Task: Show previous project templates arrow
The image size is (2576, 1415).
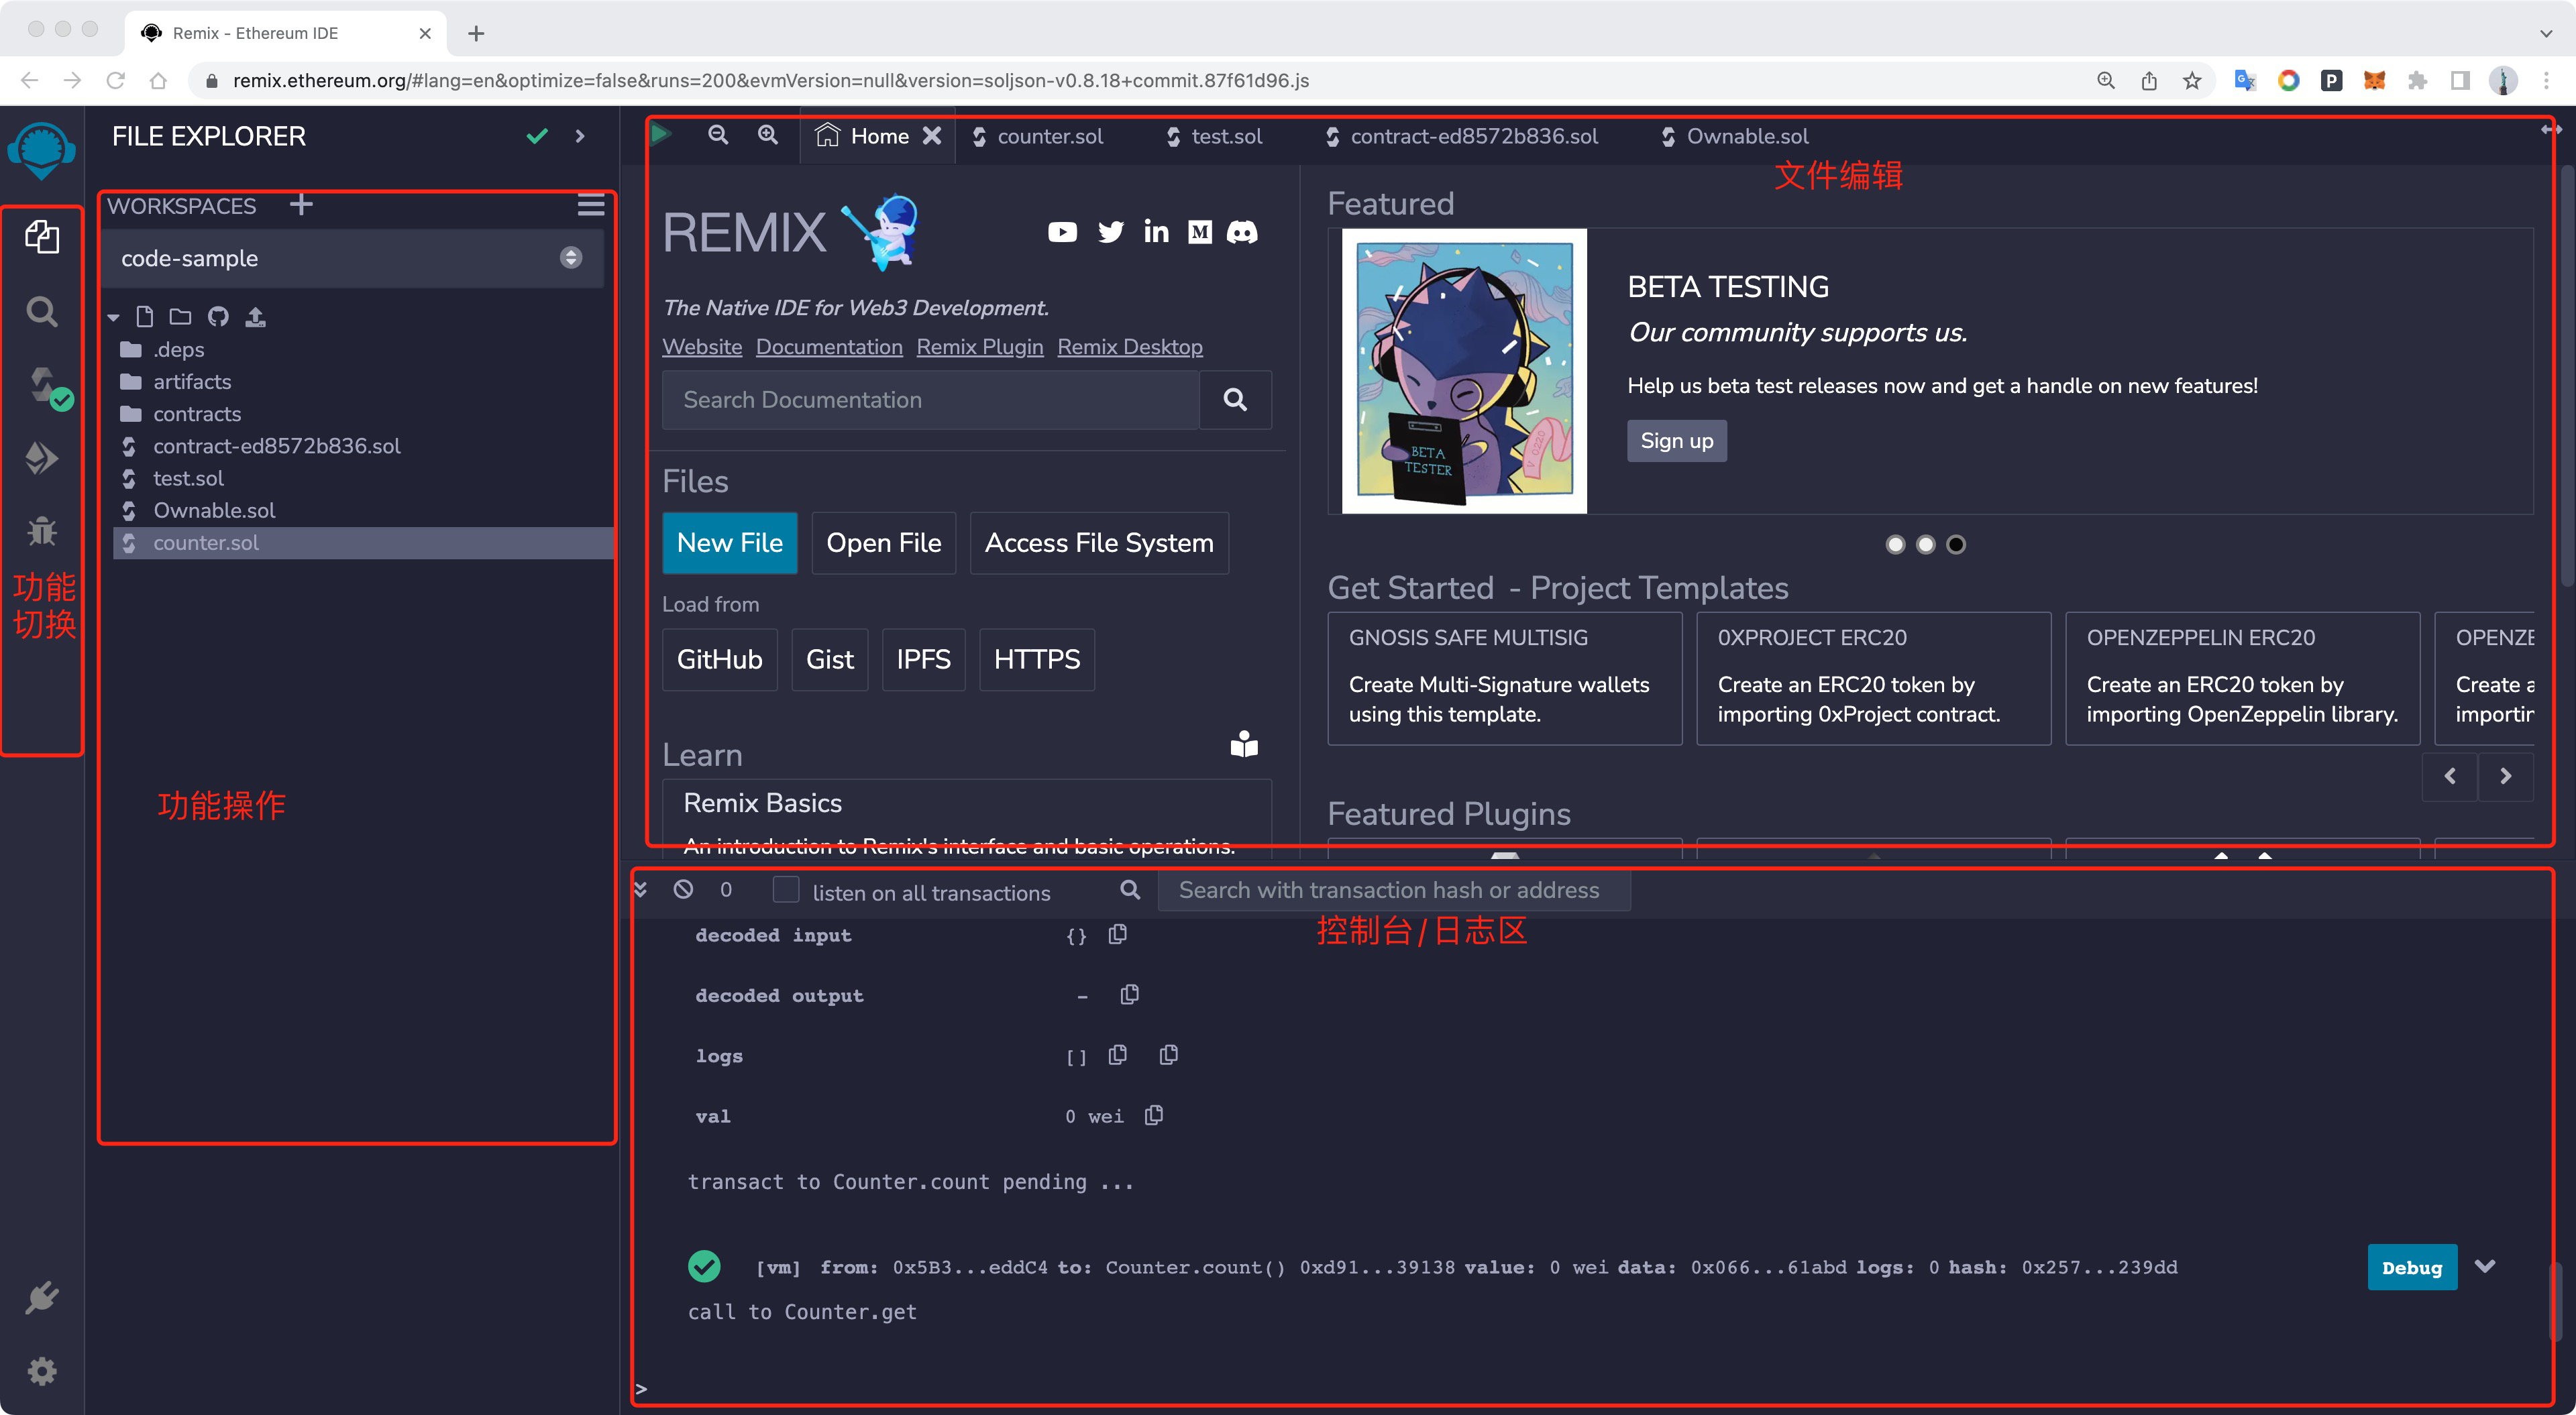Action: click(x=2450, y=776)
